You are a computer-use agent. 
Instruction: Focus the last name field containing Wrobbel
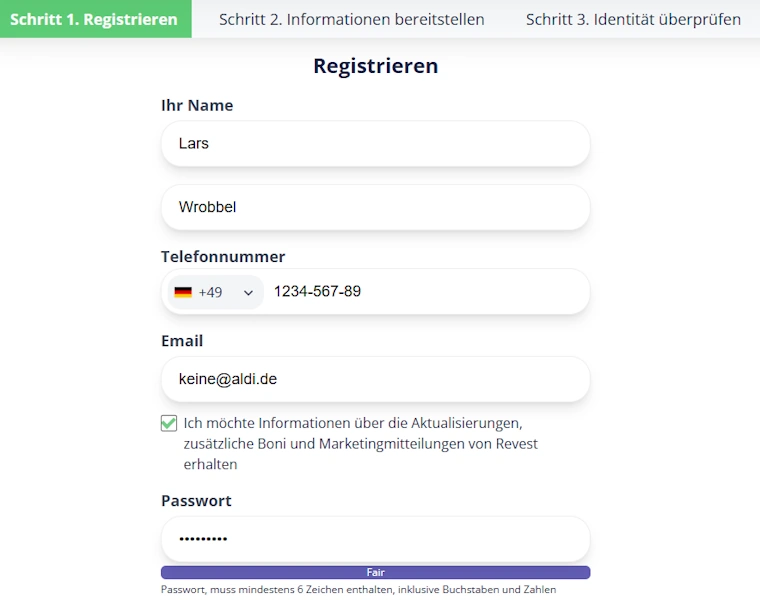click(375, 207)
